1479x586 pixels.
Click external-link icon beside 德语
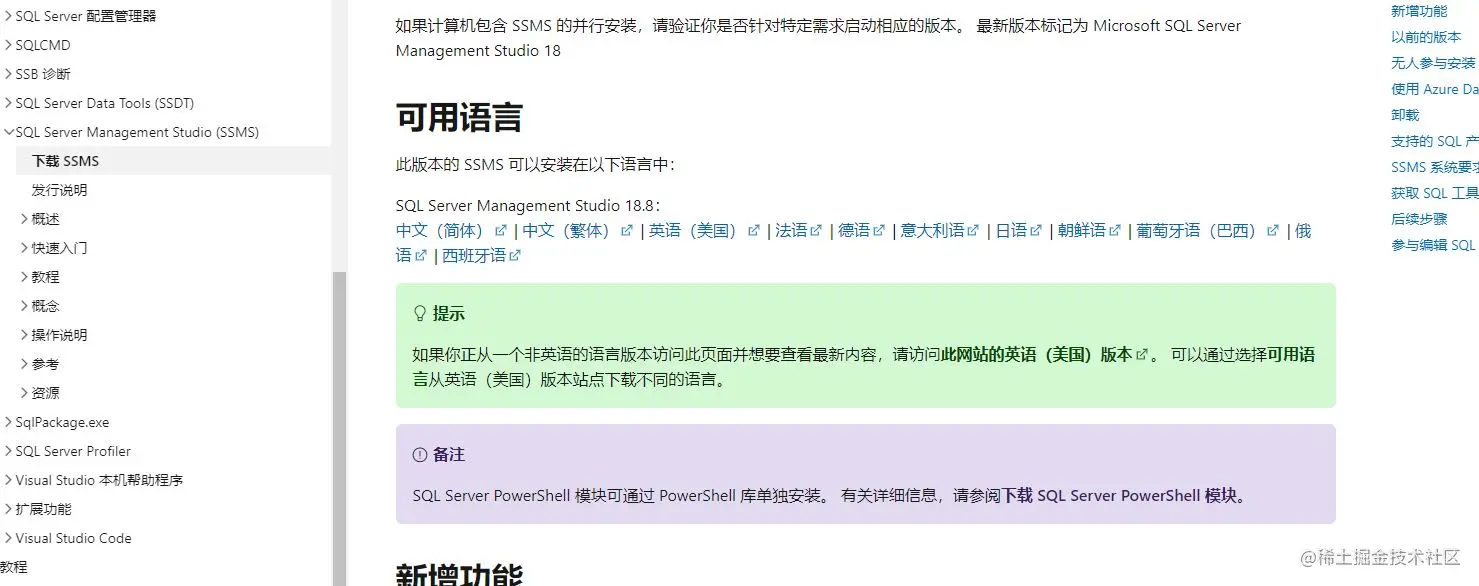click(879, 231)
